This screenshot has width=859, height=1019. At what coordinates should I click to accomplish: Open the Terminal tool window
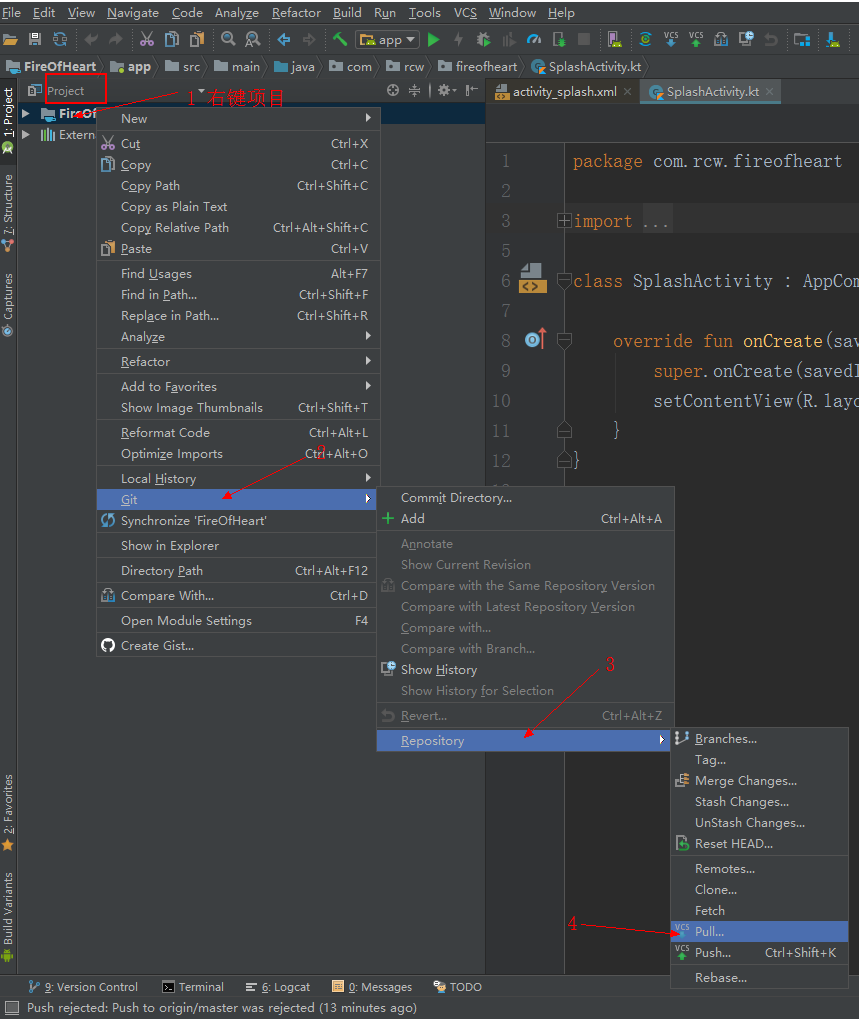tap(193, 987)
